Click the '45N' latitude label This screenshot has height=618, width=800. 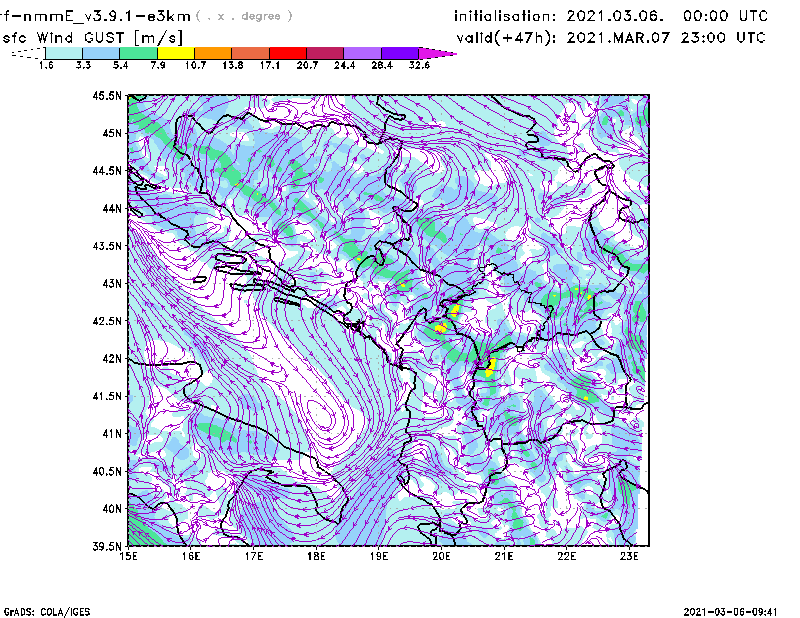(x=112, y=133)
